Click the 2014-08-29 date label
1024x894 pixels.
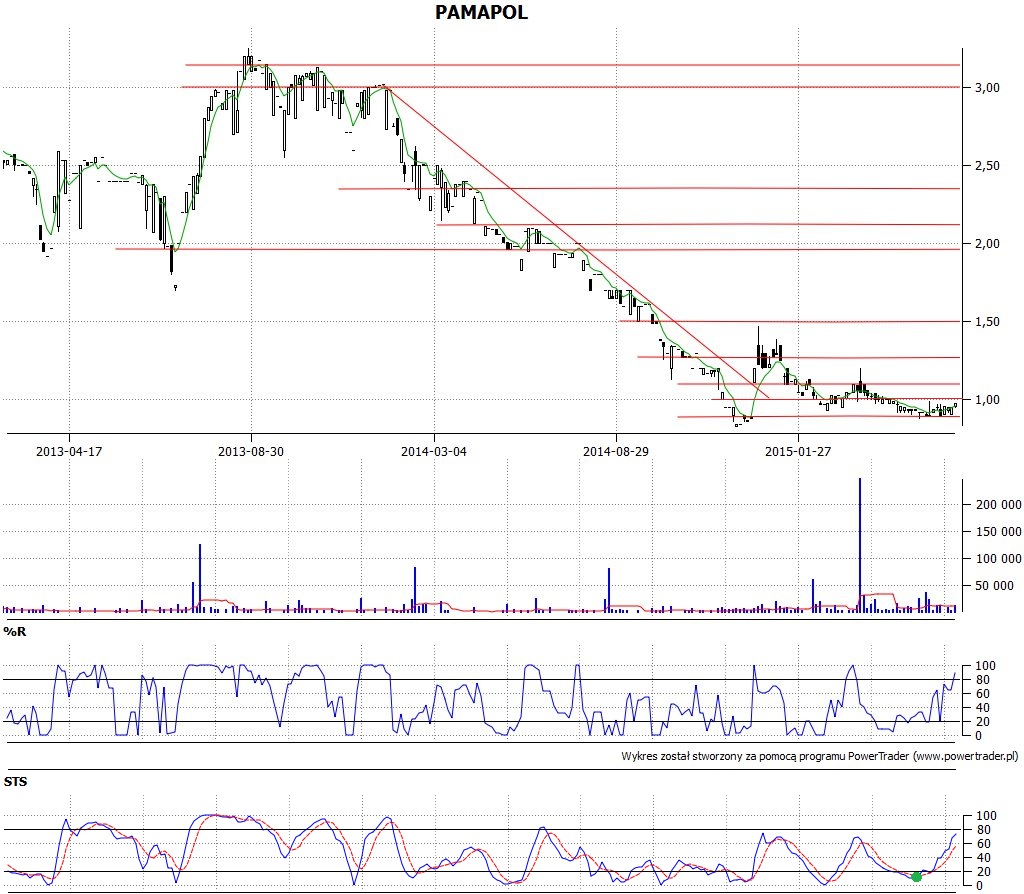pos(616,451)
